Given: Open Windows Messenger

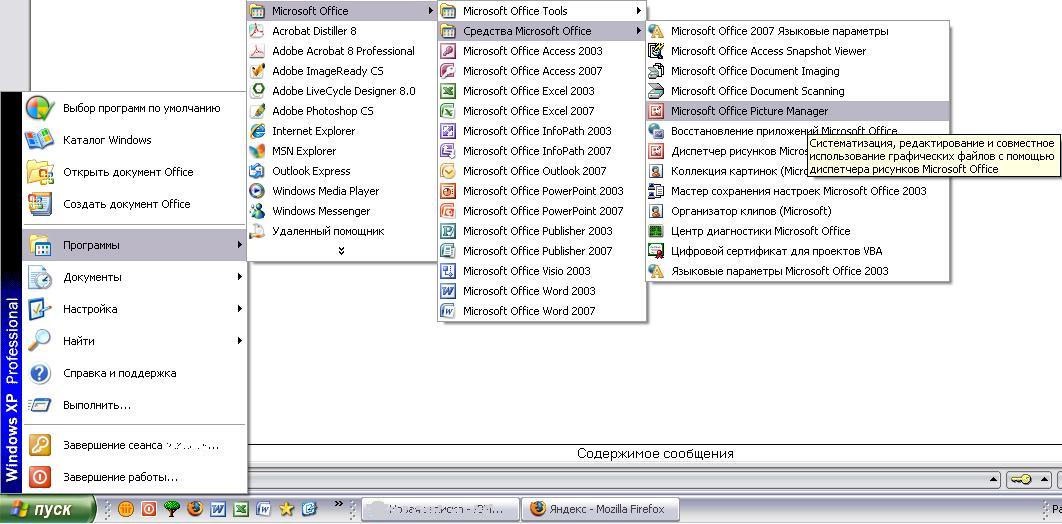Looking at the screenshot, I should 341,211.
